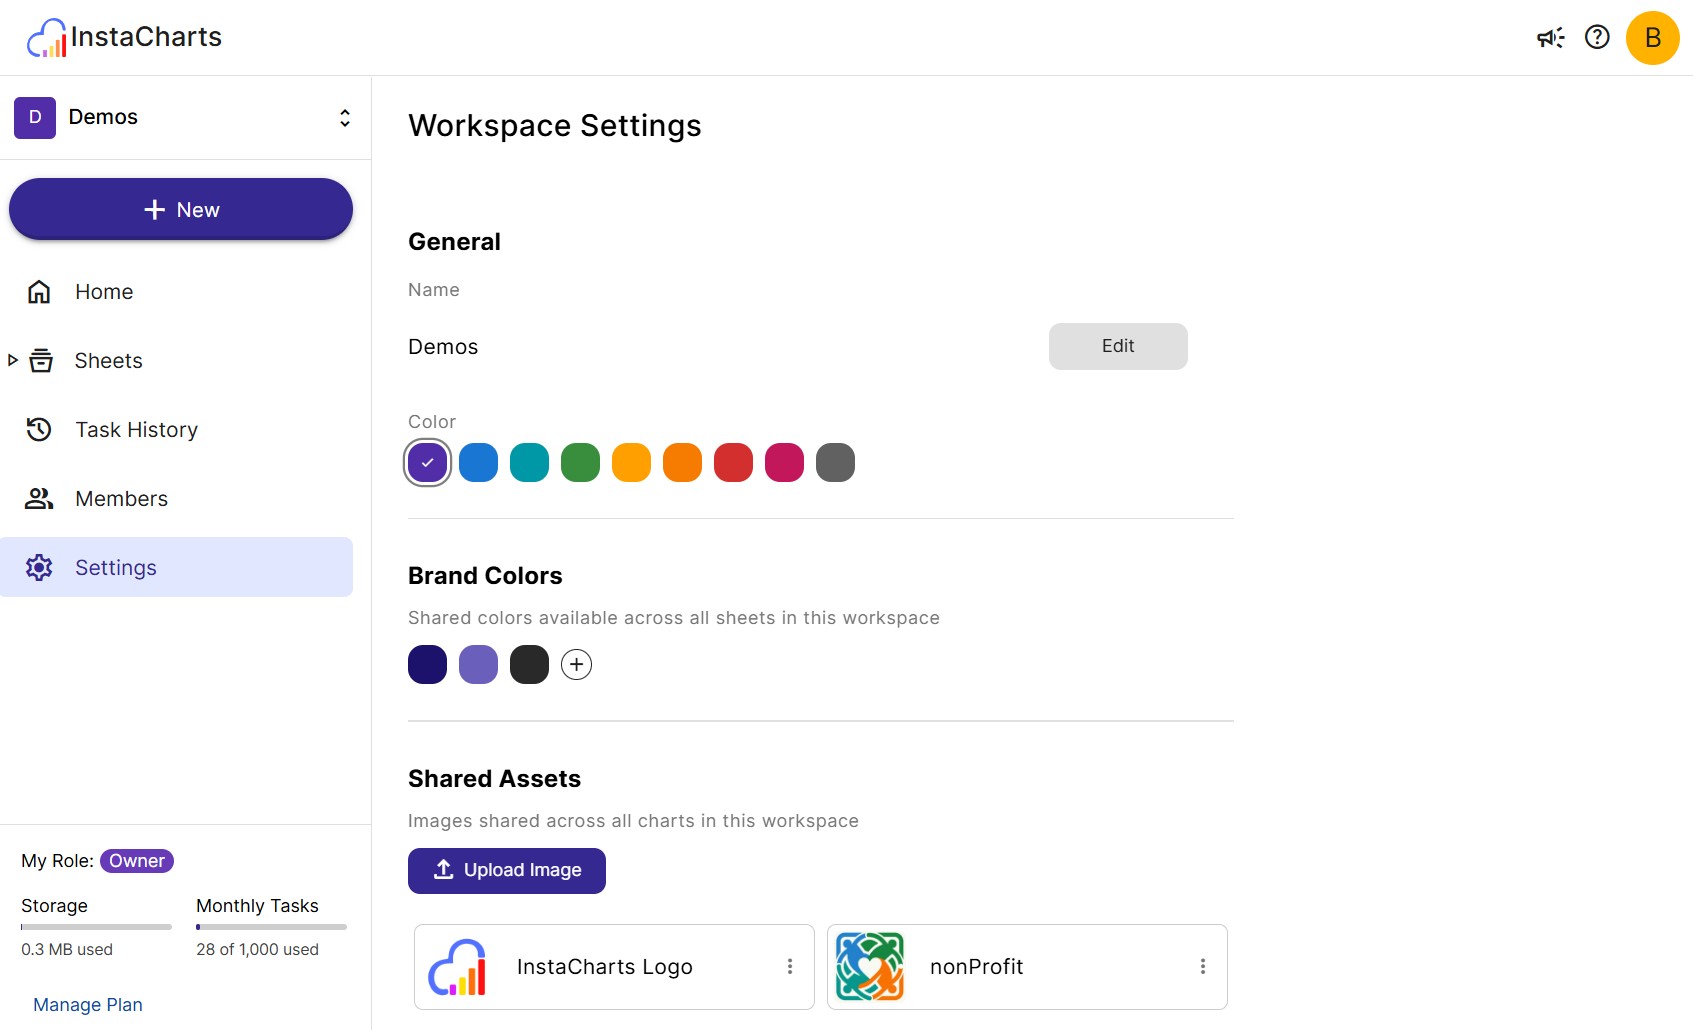Click the nonProfit image thumbnail

point(869,966)
